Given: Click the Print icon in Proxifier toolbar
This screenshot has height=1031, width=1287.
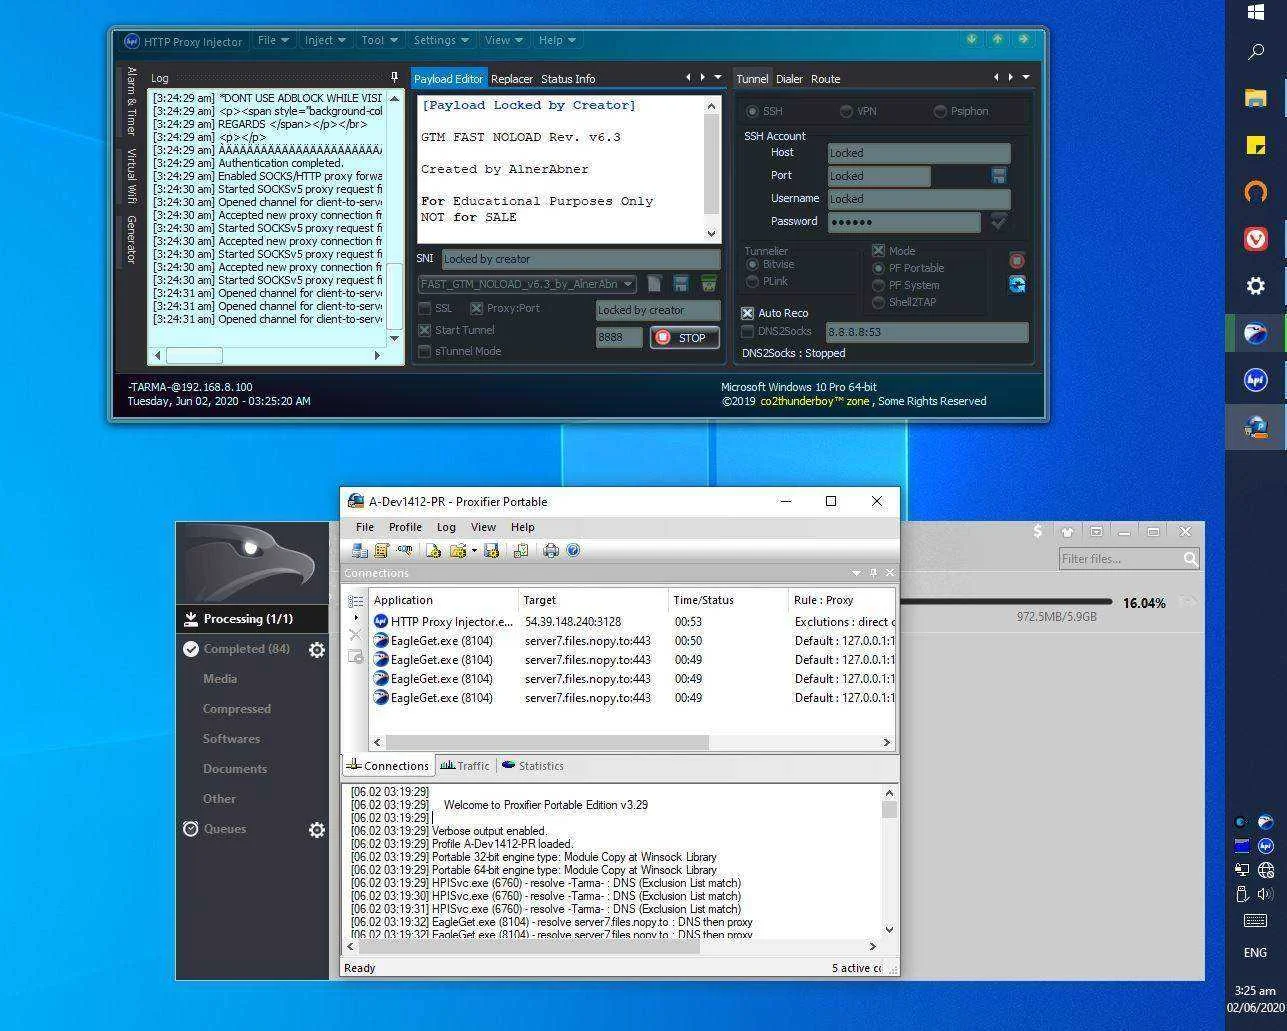Looking at the screenshot, I should pyautogui.click(x=551, y=551).
